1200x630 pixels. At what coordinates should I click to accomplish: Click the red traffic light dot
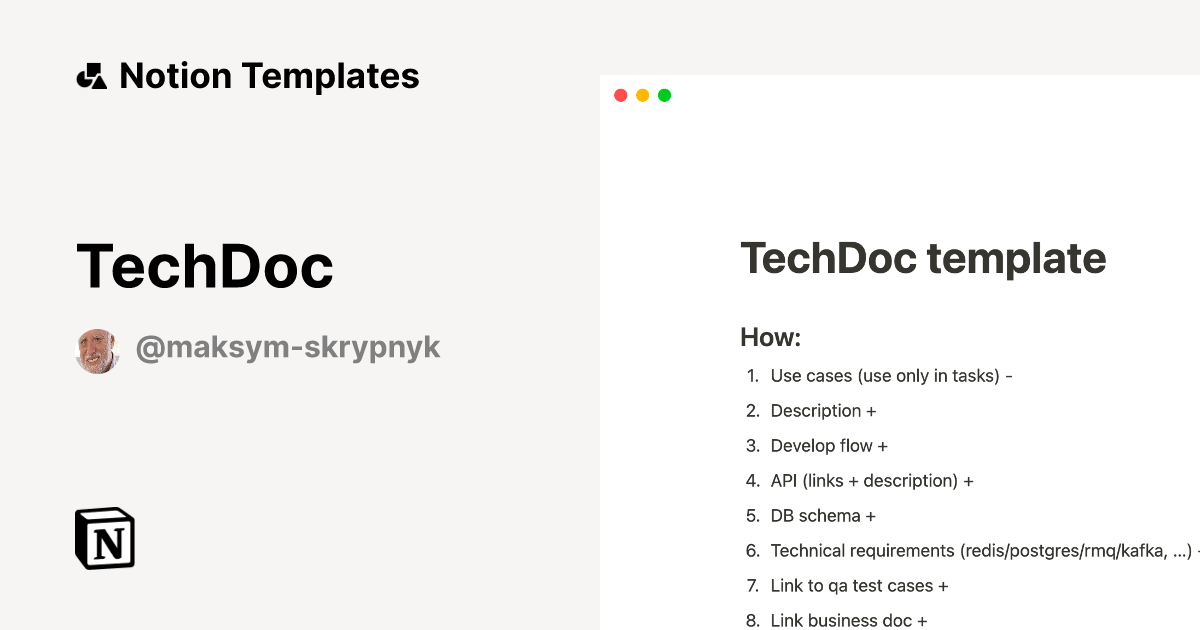point(620,94)
